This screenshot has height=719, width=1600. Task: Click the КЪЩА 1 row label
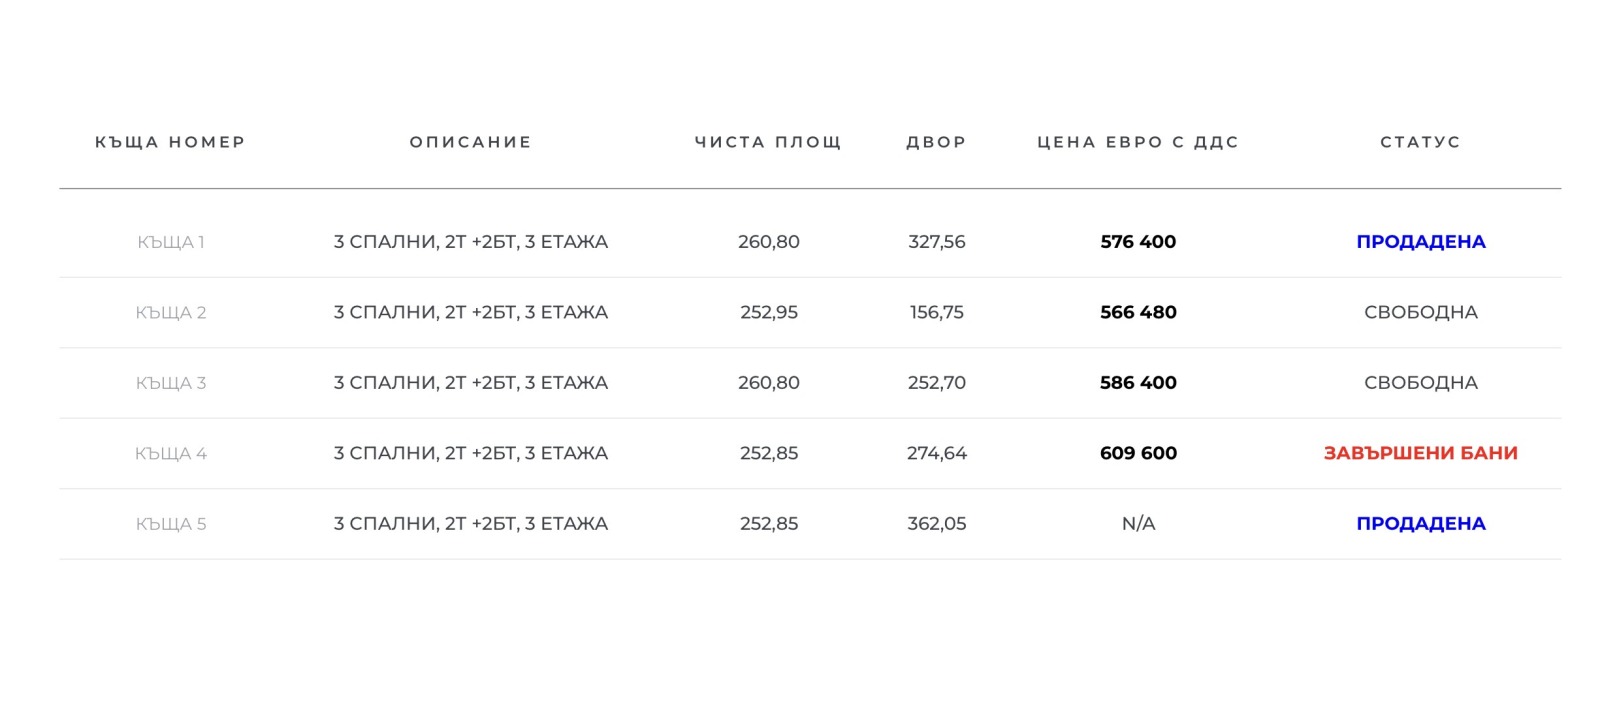(171, 242)
